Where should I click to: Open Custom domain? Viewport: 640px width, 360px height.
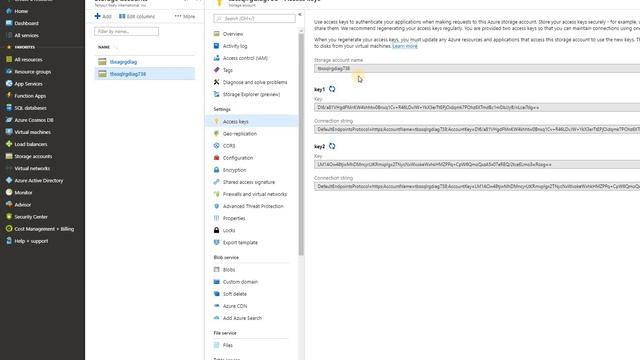[x=240, y=282]
